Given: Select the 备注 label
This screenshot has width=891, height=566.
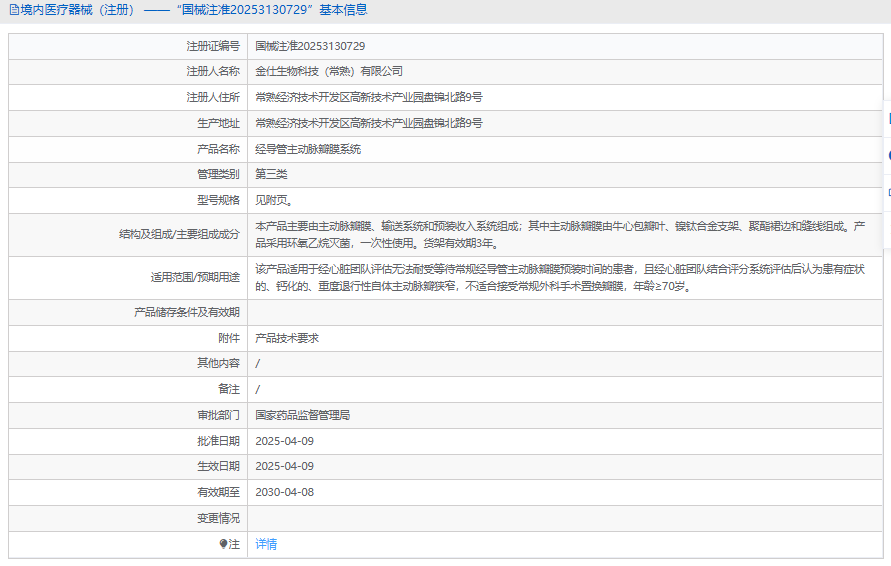Looking at the screenshot, I should [229, 389].
